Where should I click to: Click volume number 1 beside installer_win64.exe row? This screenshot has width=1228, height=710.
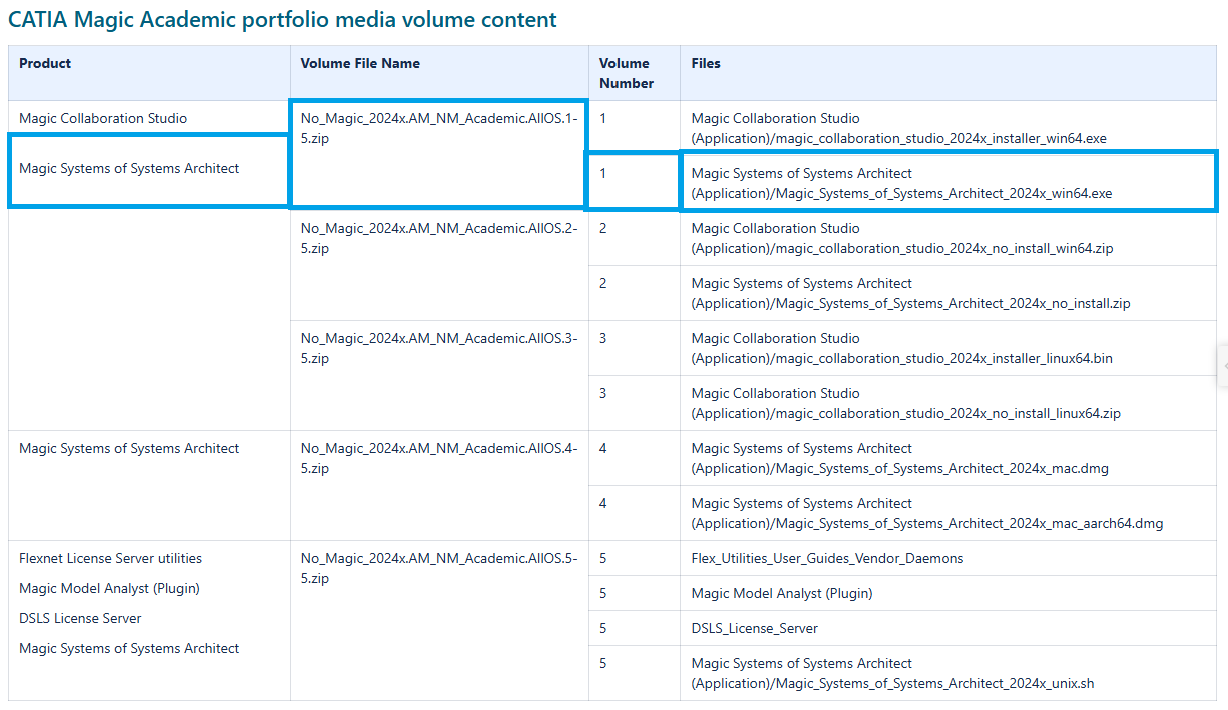coord(603,118)
